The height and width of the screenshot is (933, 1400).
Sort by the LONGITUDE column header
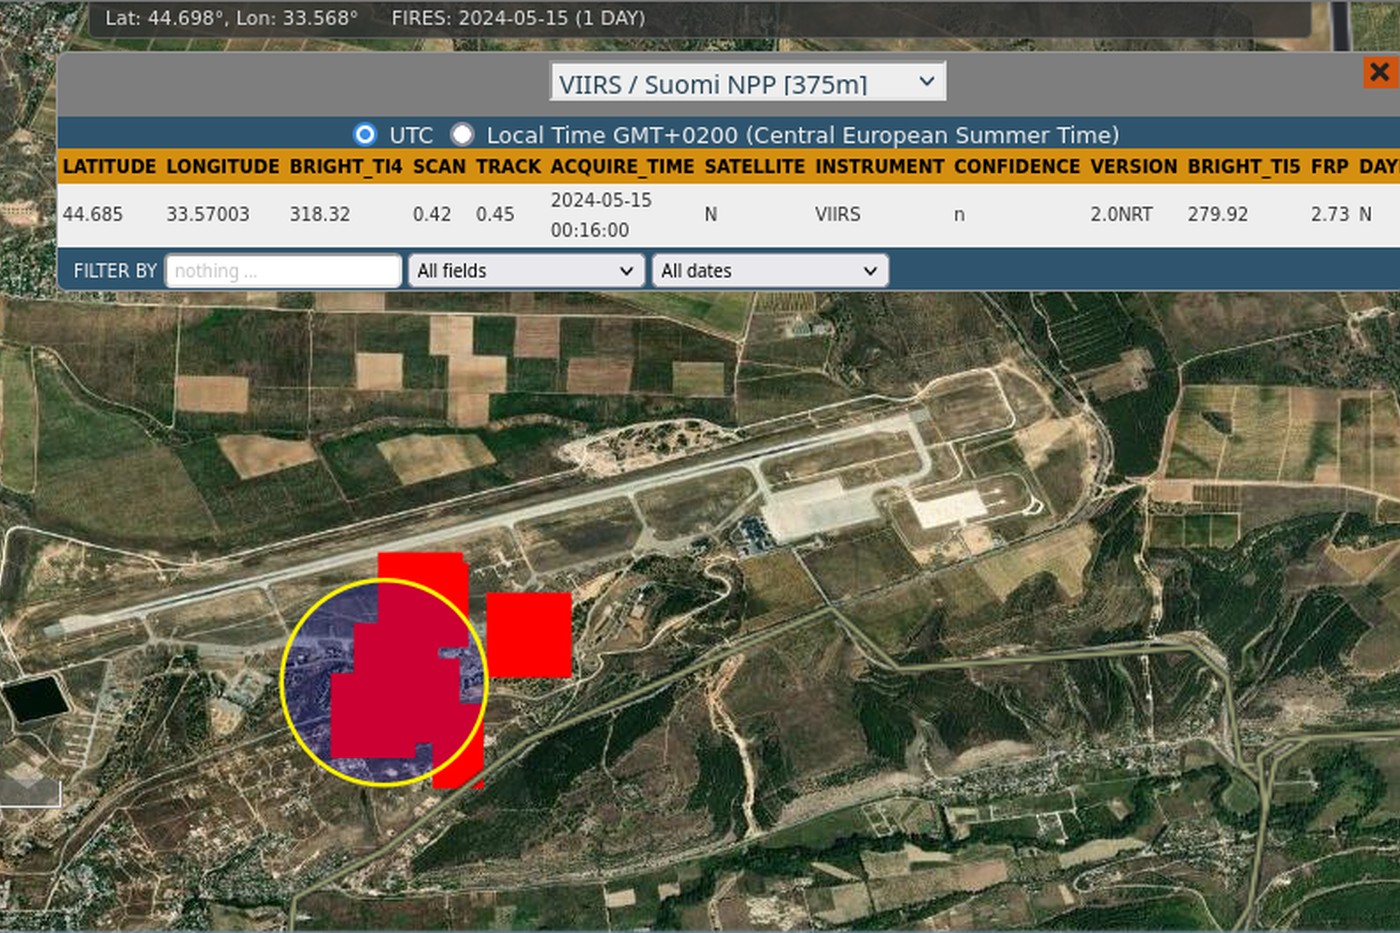point(223,167)
